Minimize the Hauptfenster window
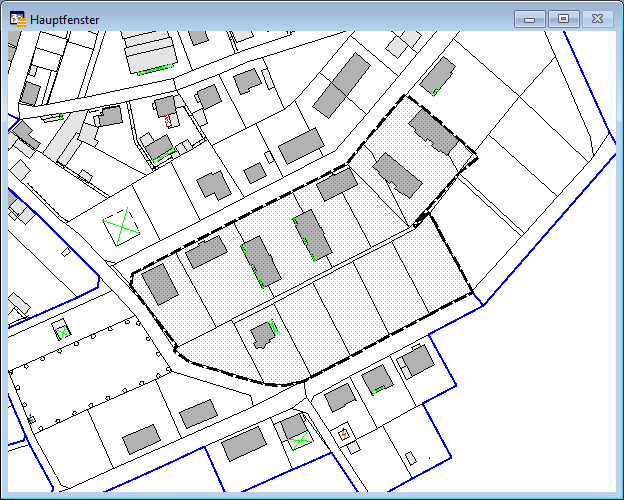 coord(530,19)
